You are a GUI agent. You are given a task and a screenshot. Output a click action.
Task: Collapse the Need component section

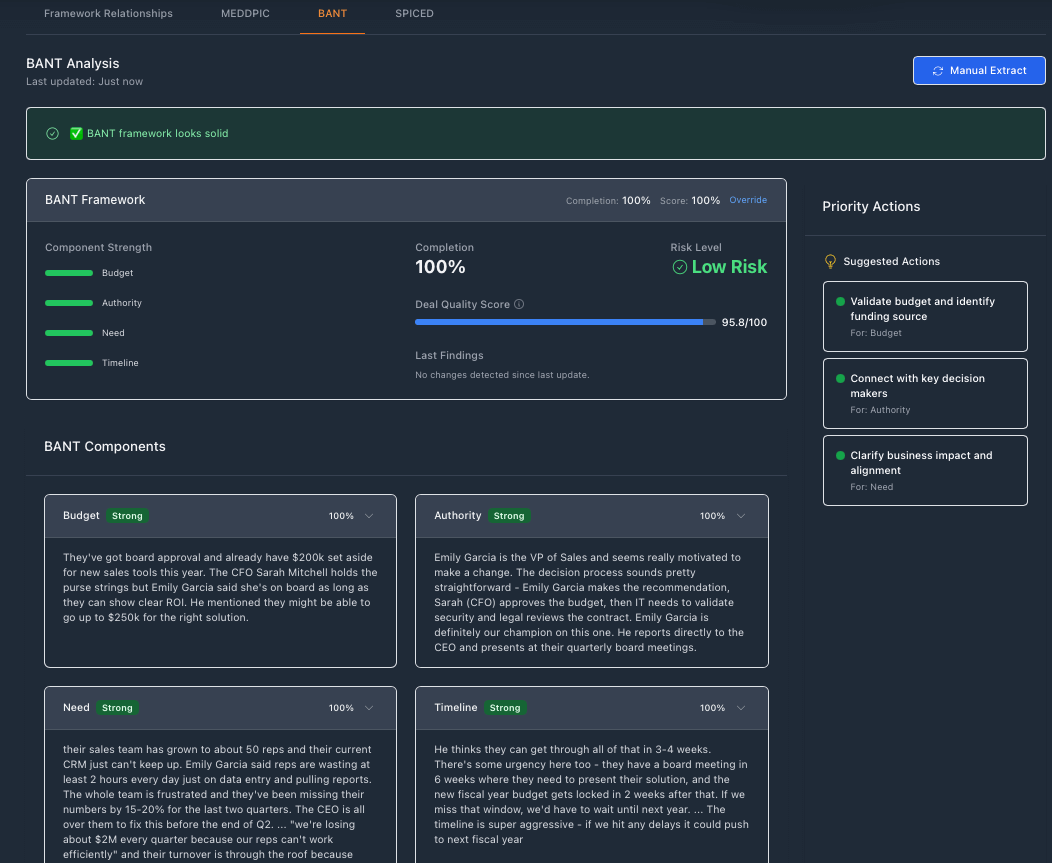tap(368, 708)
